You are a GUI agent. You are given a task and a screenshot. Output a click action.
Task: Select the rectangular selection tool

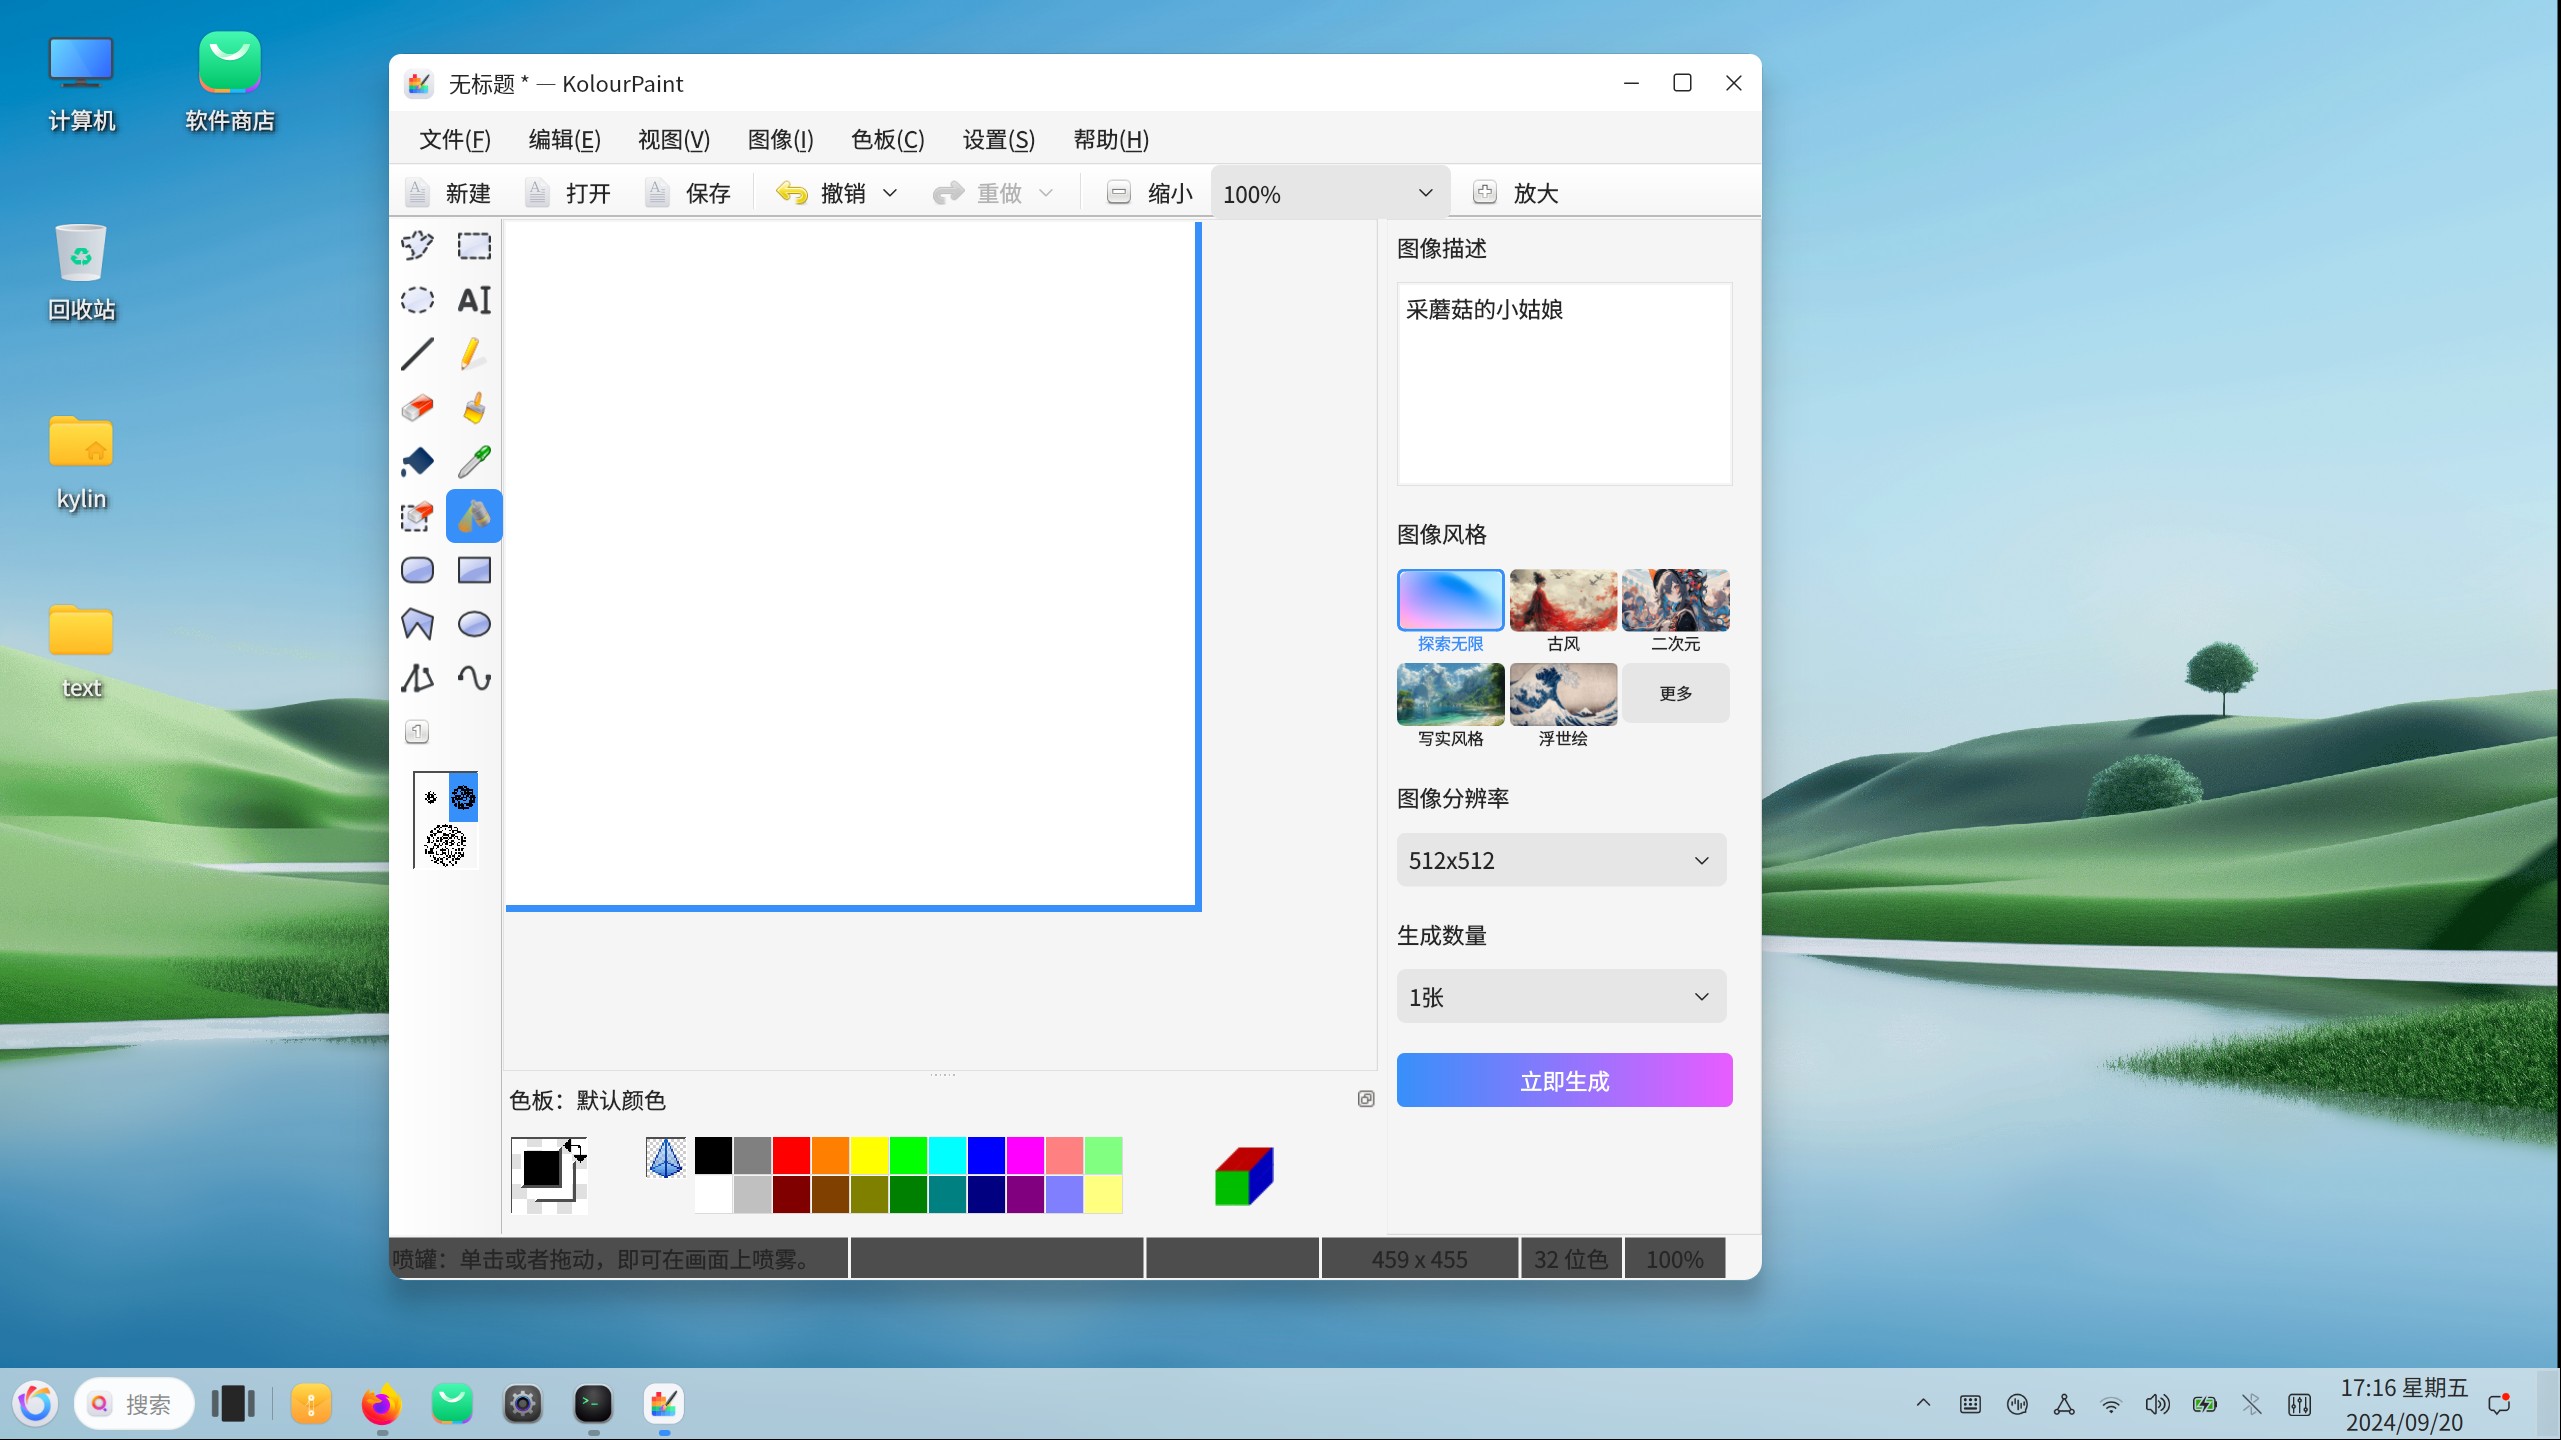tap(474, 246)
